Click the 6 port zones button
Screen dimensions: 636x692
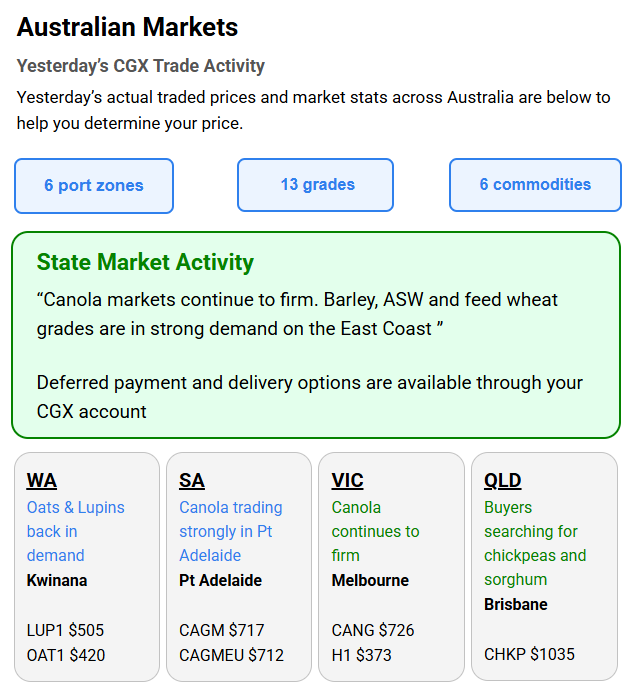click(x=94, y=186)
